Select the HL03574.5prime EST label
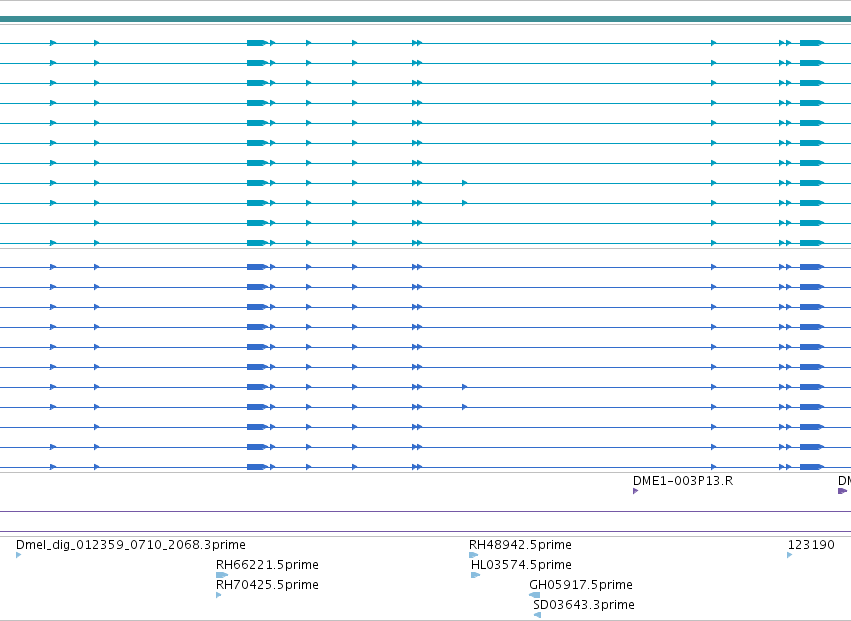851x621 pixels. point(521,565)
